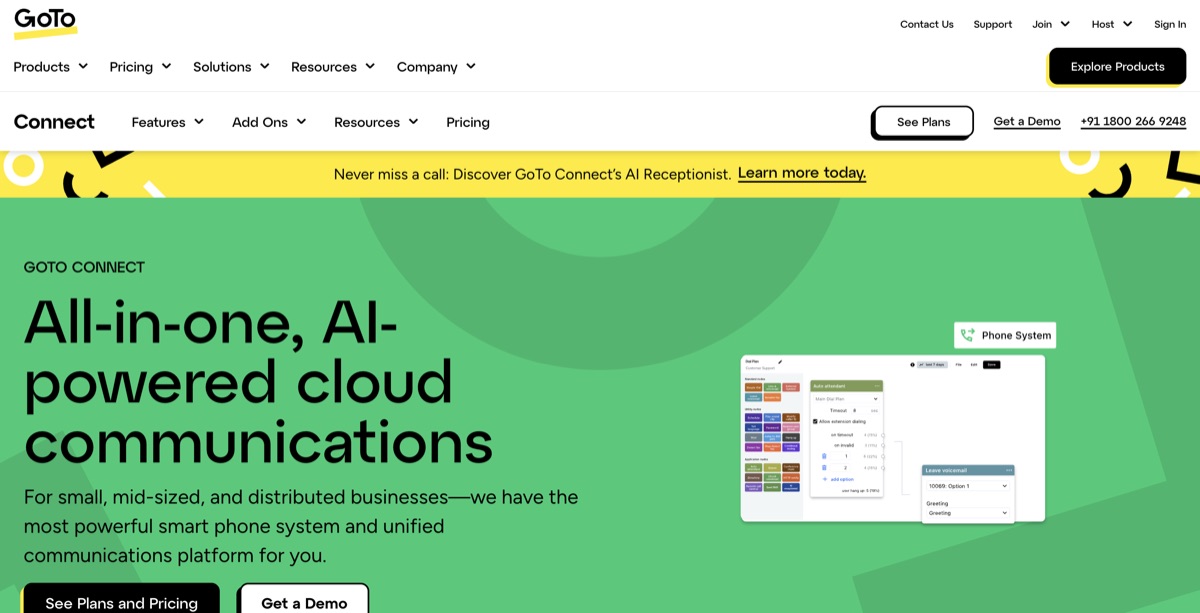The image size is (1200, 613).
Task: Click the +91 1800 266 9248 phone link
Action: (1133, 122)
